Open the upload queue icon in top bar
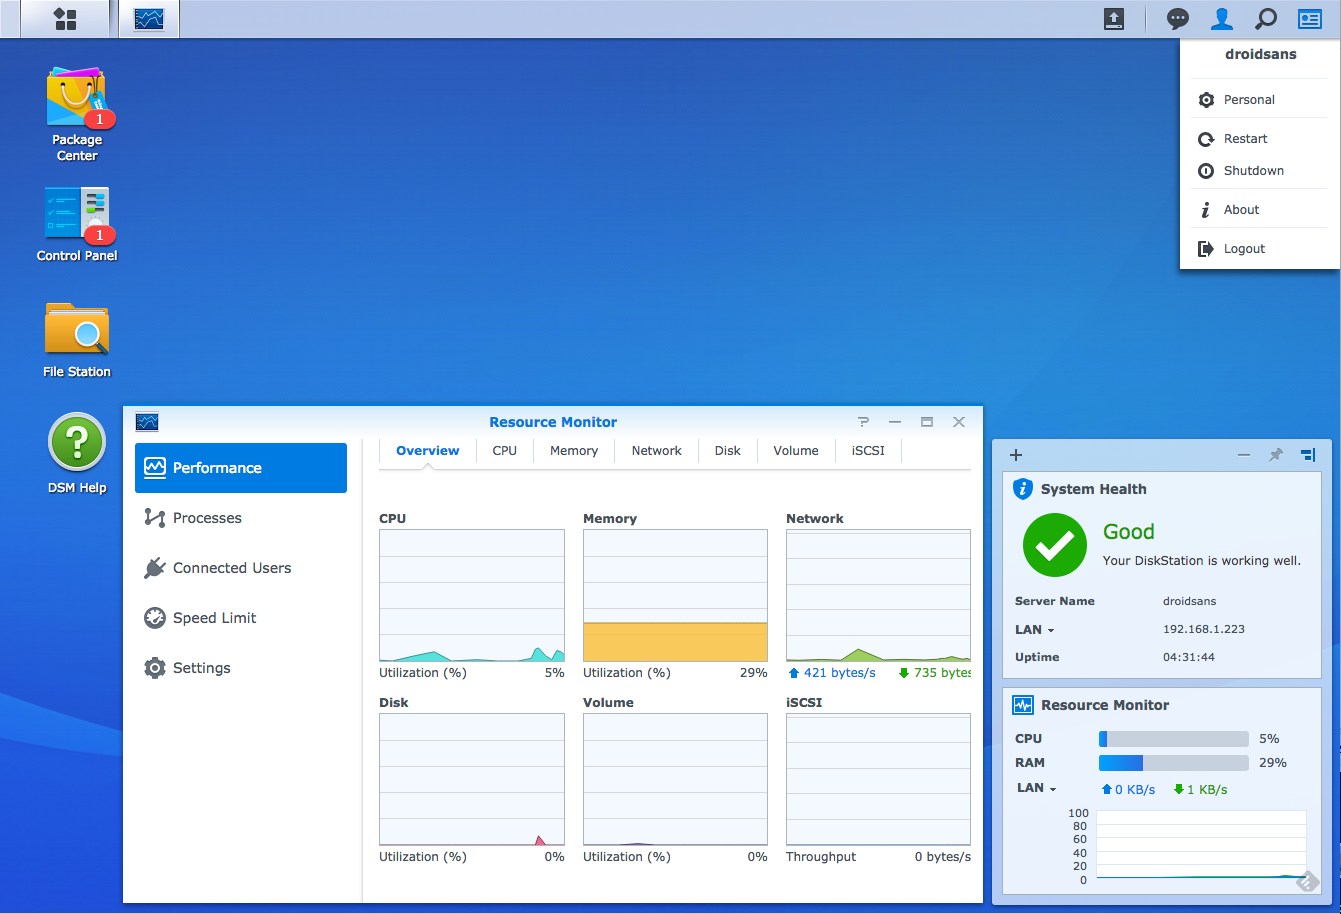The image size is (1341, 914). click(x=1114, y=19)
